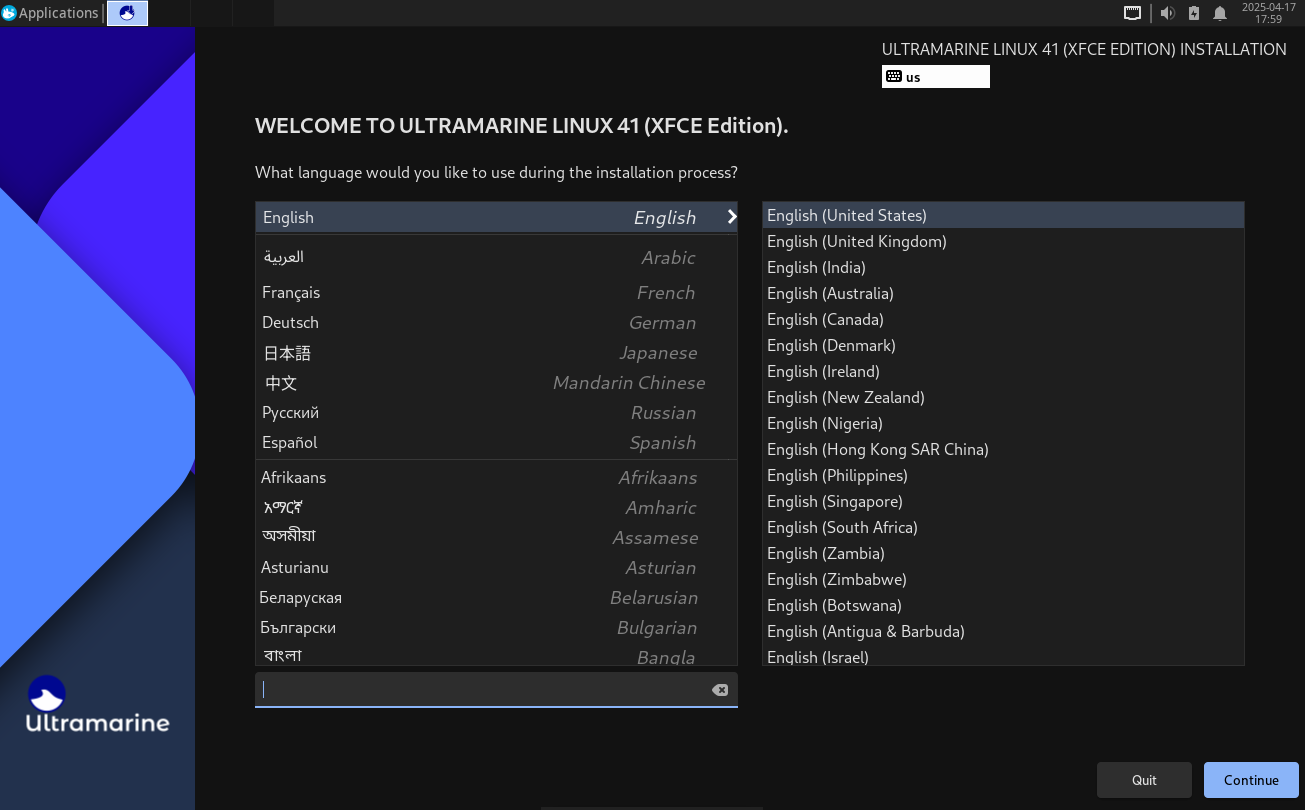Select the Afrikaans language row
The image size is (1305, 810).
(x=496, y=477)
